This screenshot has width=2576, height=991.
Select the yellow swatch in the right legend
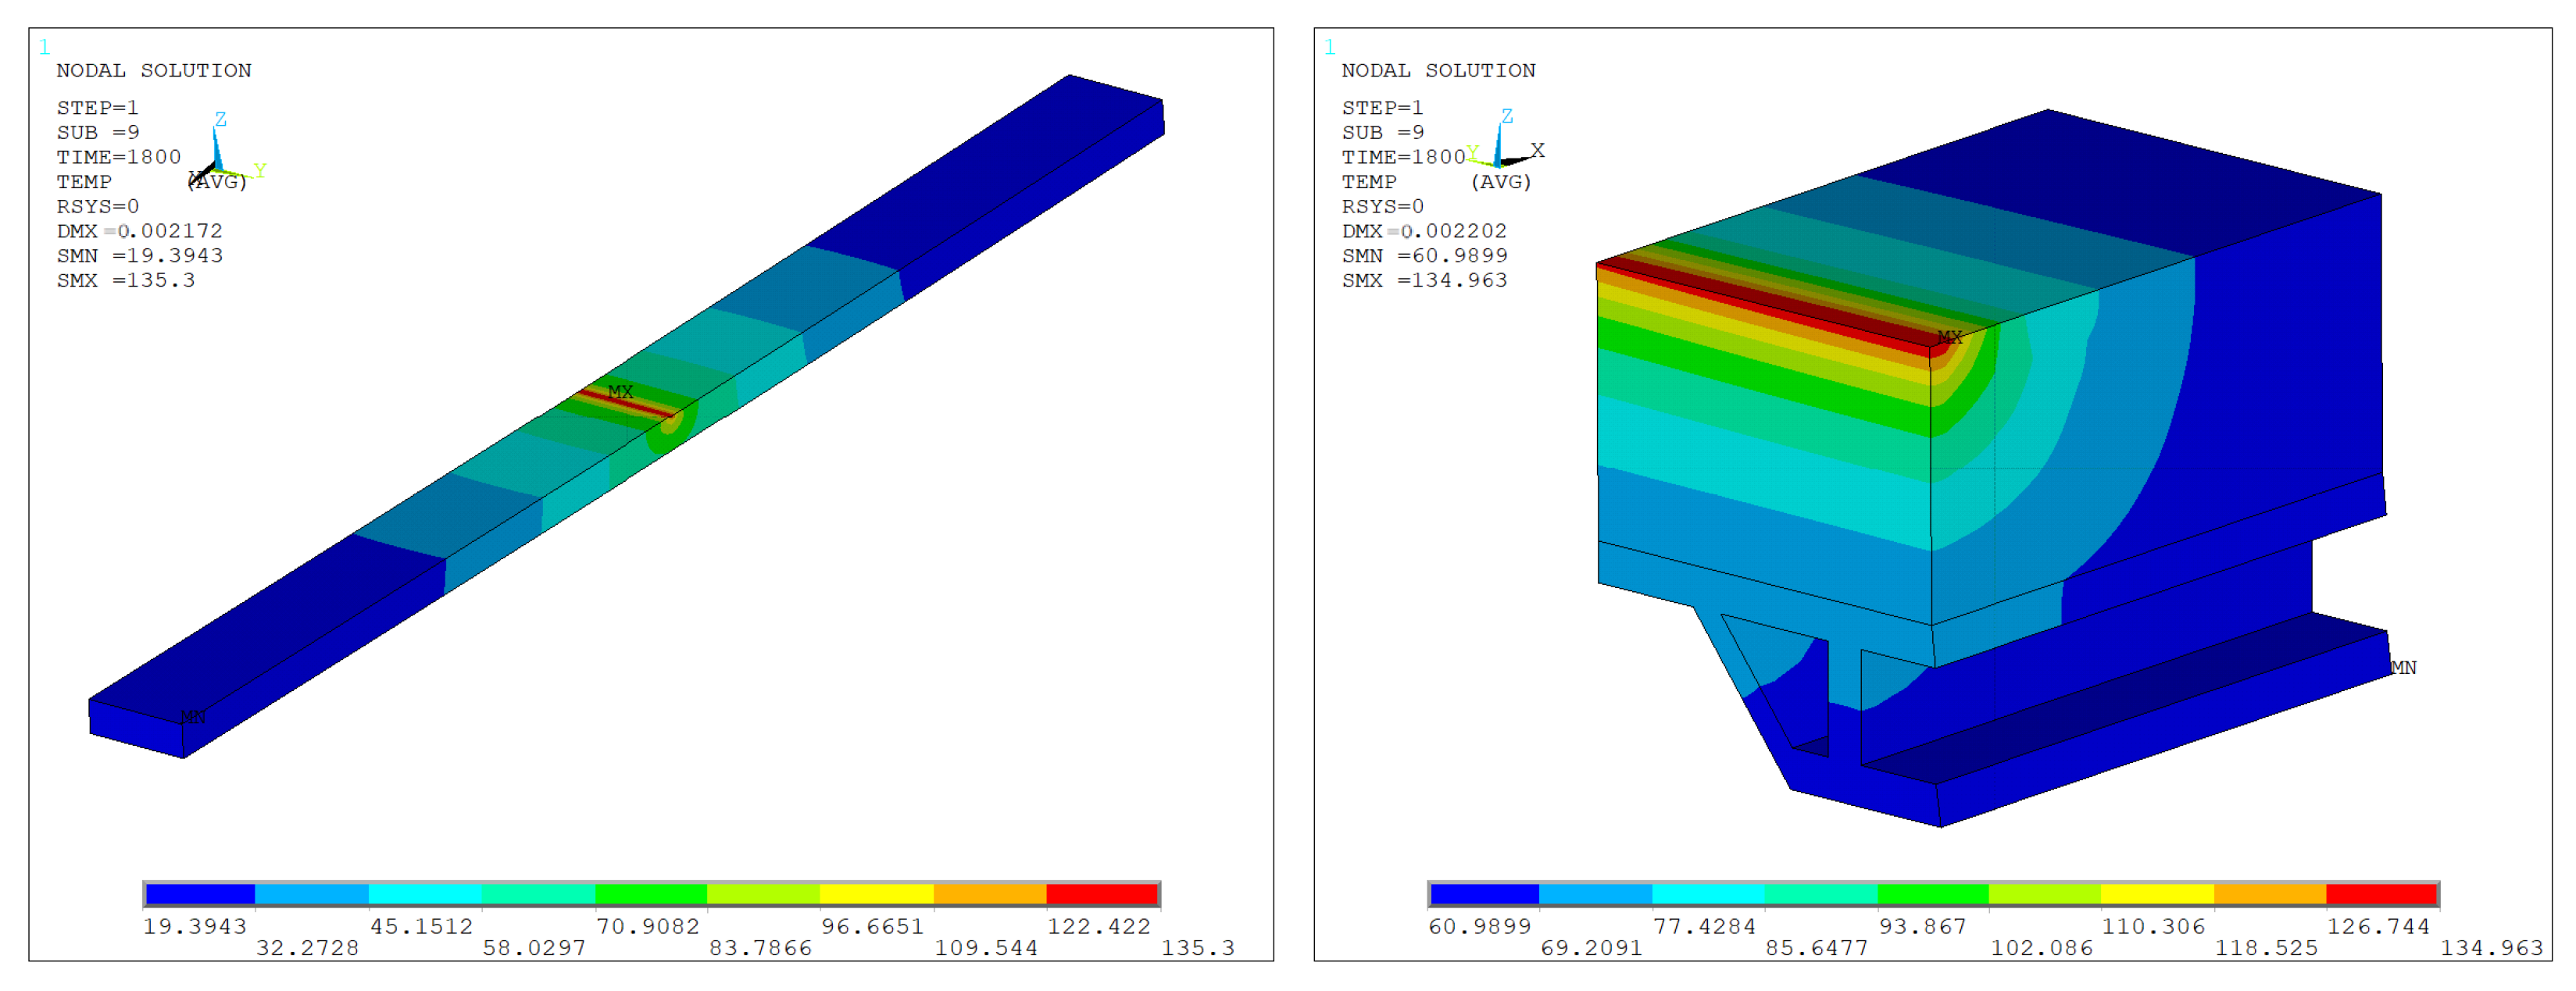[x=2157, y=894]
